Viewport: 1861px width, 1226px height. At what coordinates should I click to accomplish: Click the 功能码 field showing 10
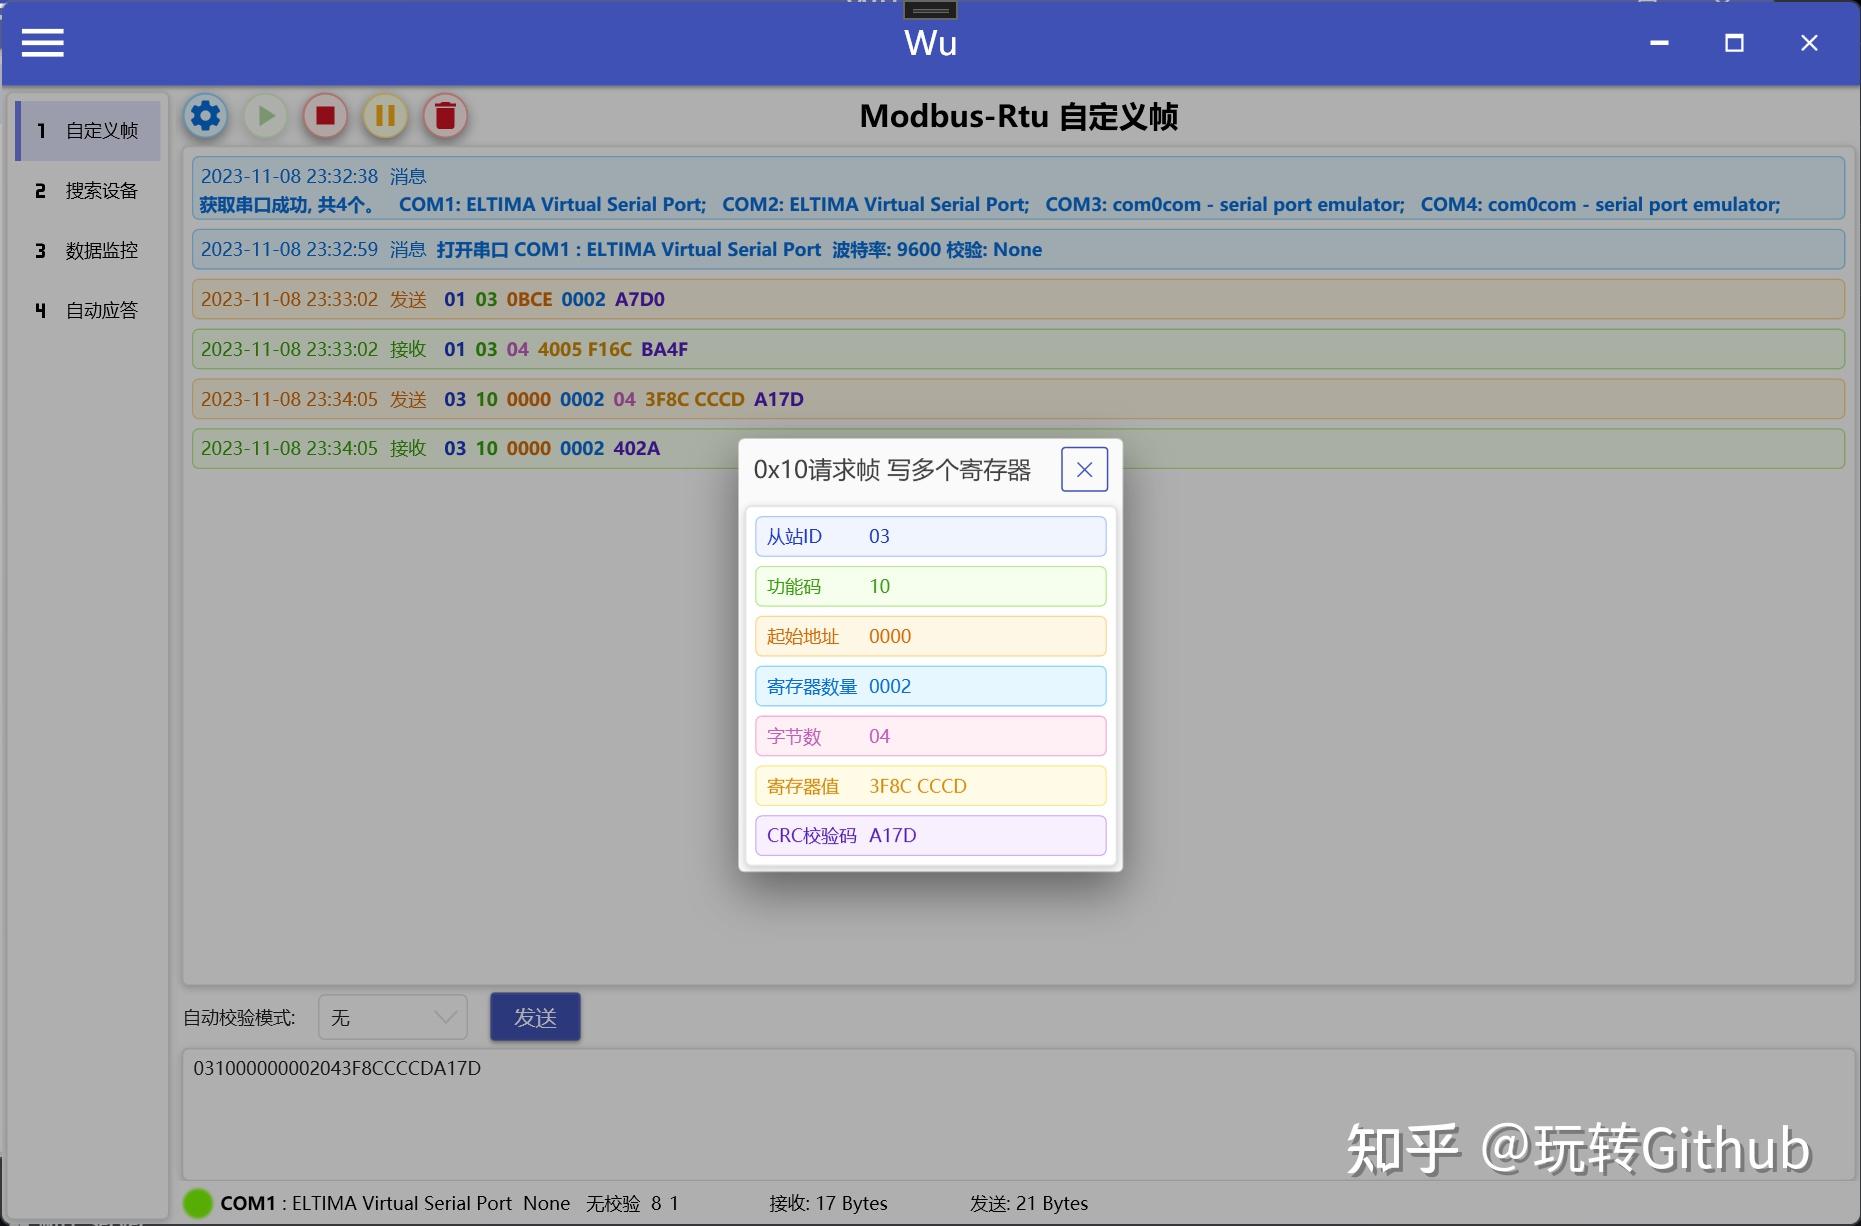pos(929,586)
